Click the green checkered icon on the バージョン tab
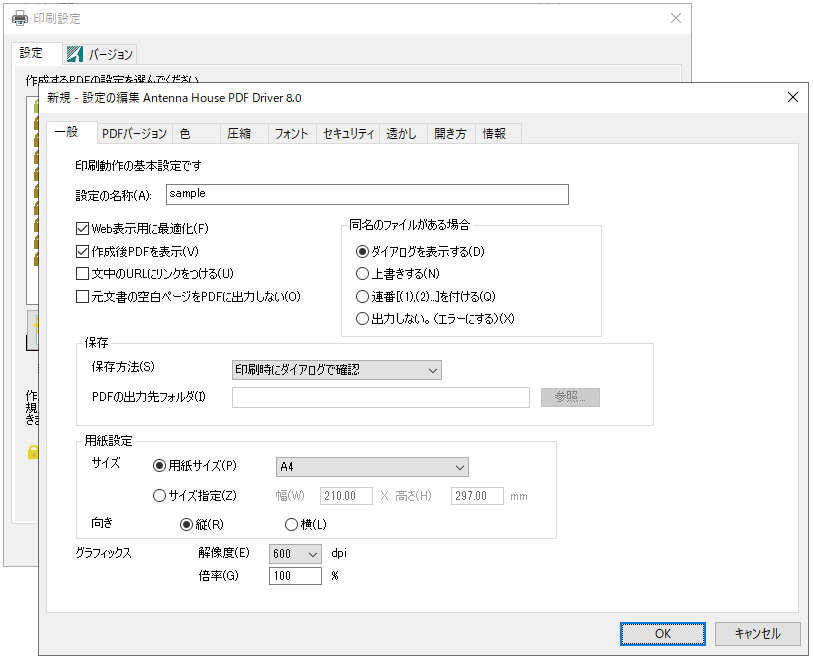Screen dimensions: 813x658 pos(73,53)
